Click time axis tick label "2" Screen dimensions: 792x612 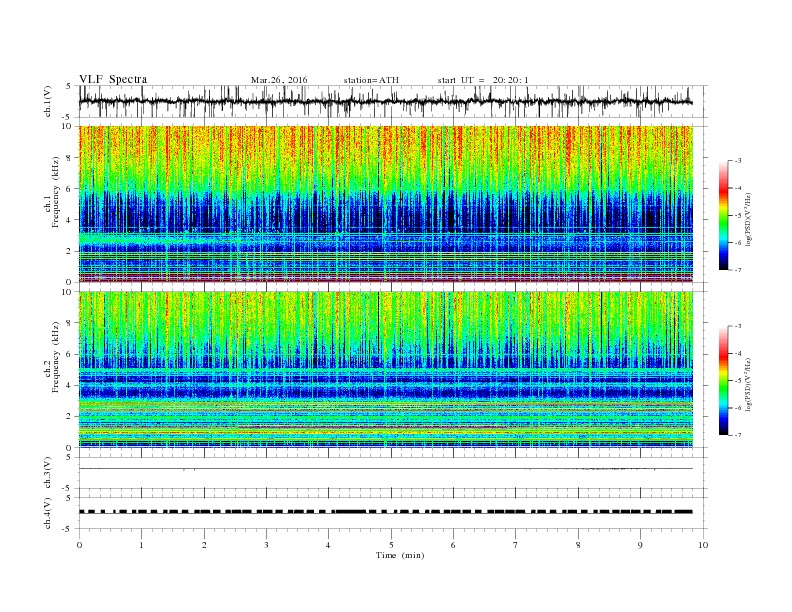[x=204, y=545]
